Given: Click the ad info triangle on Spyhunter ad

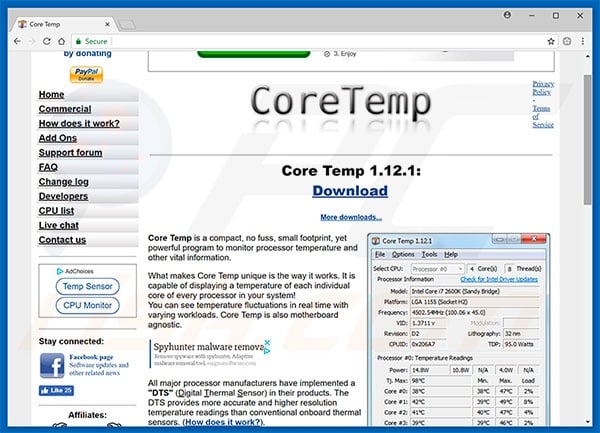Looking at the screenshot, I should (x=267, y=351).
